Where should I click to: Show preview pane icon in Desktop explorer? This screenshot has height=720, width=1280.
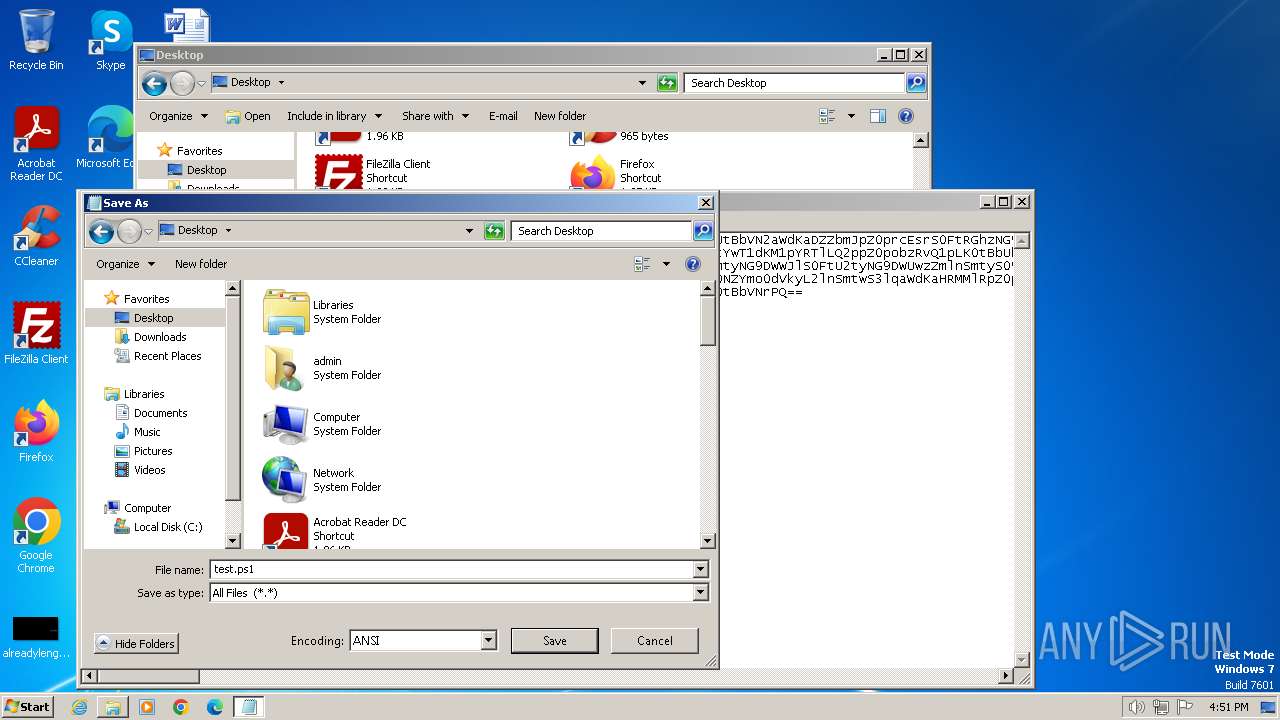877,116
